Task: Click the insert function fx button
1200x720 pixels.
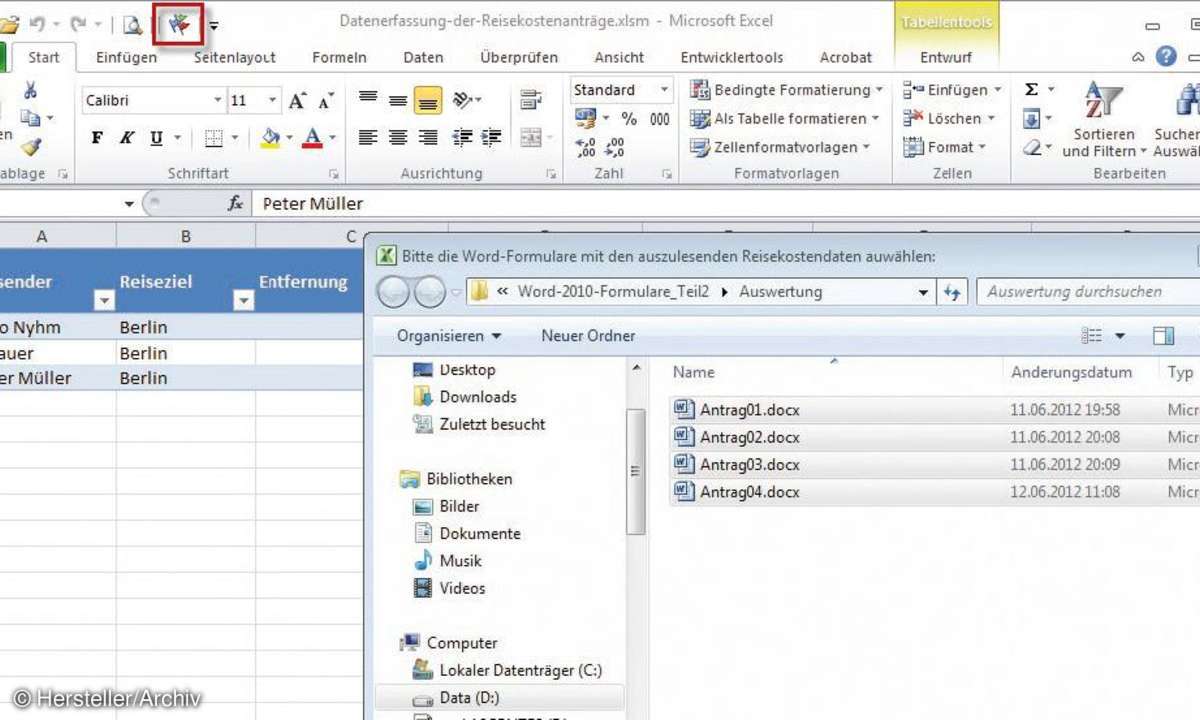Action: [x=235, y=204]
